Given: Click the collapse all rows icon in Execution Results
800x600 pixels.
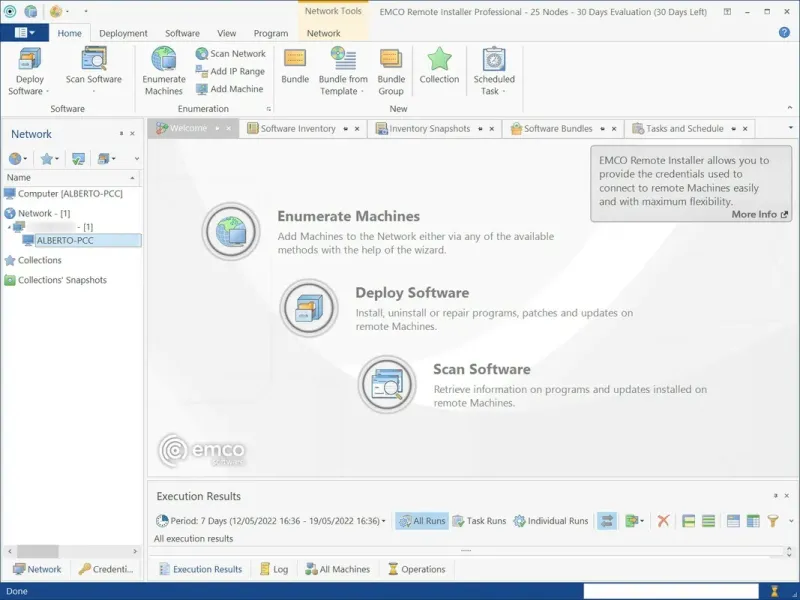Looking at the screenshot, I should 708,521.
